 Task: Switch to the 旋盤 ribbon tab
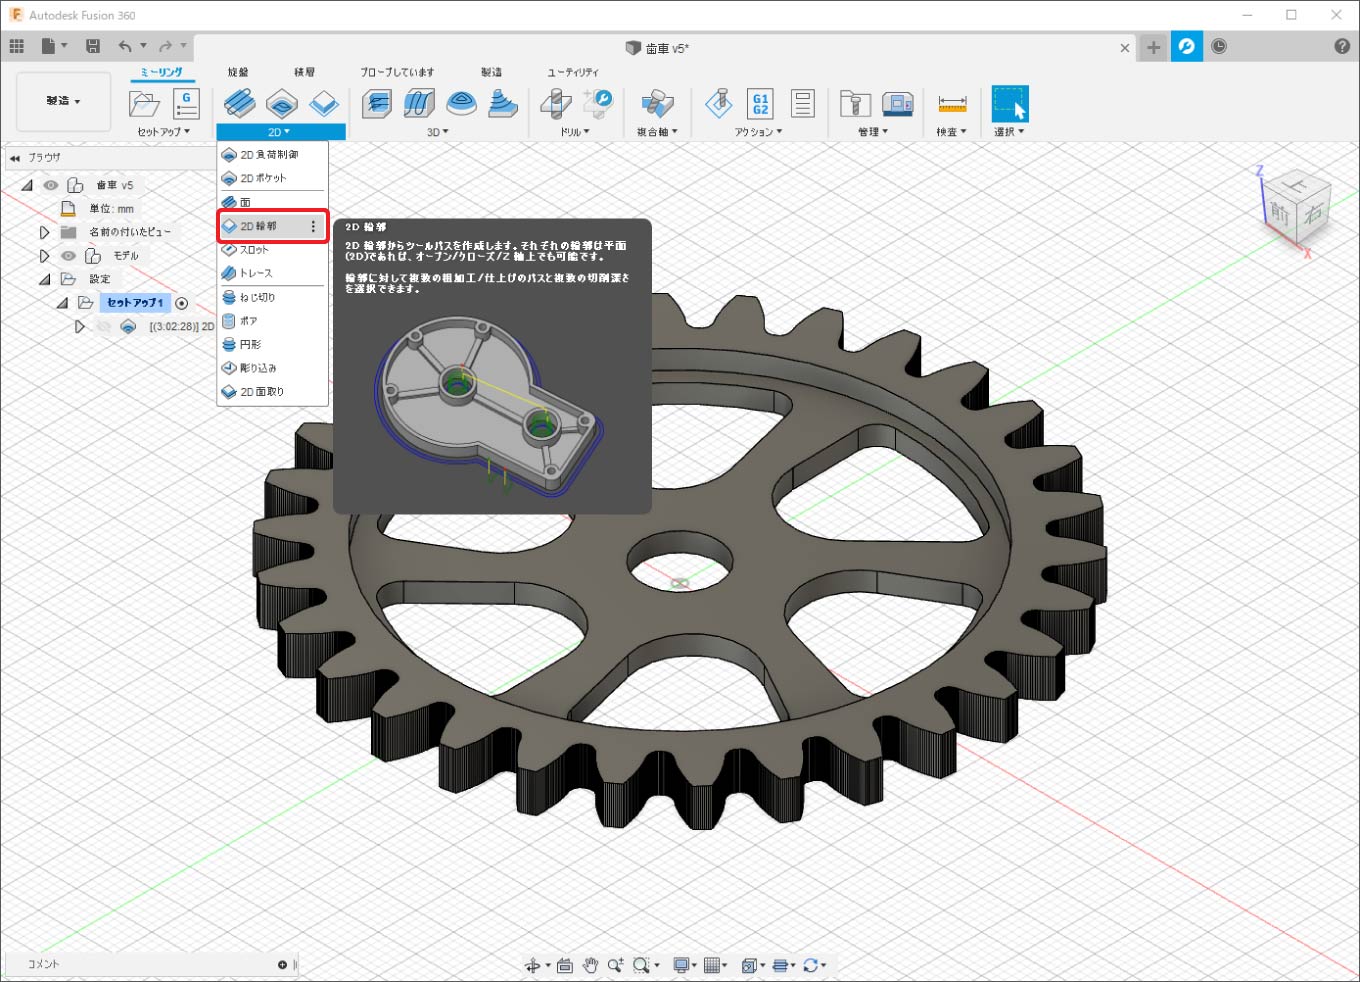238,72
